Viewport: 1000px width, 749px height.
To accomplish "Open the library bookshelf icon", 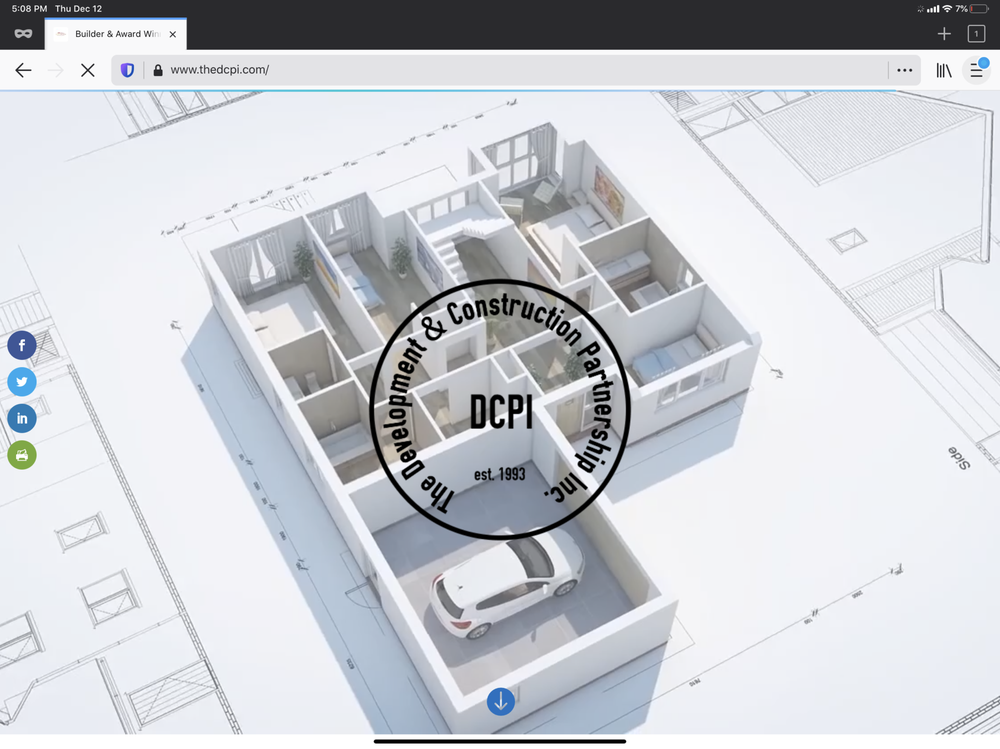I will point(943,71).
